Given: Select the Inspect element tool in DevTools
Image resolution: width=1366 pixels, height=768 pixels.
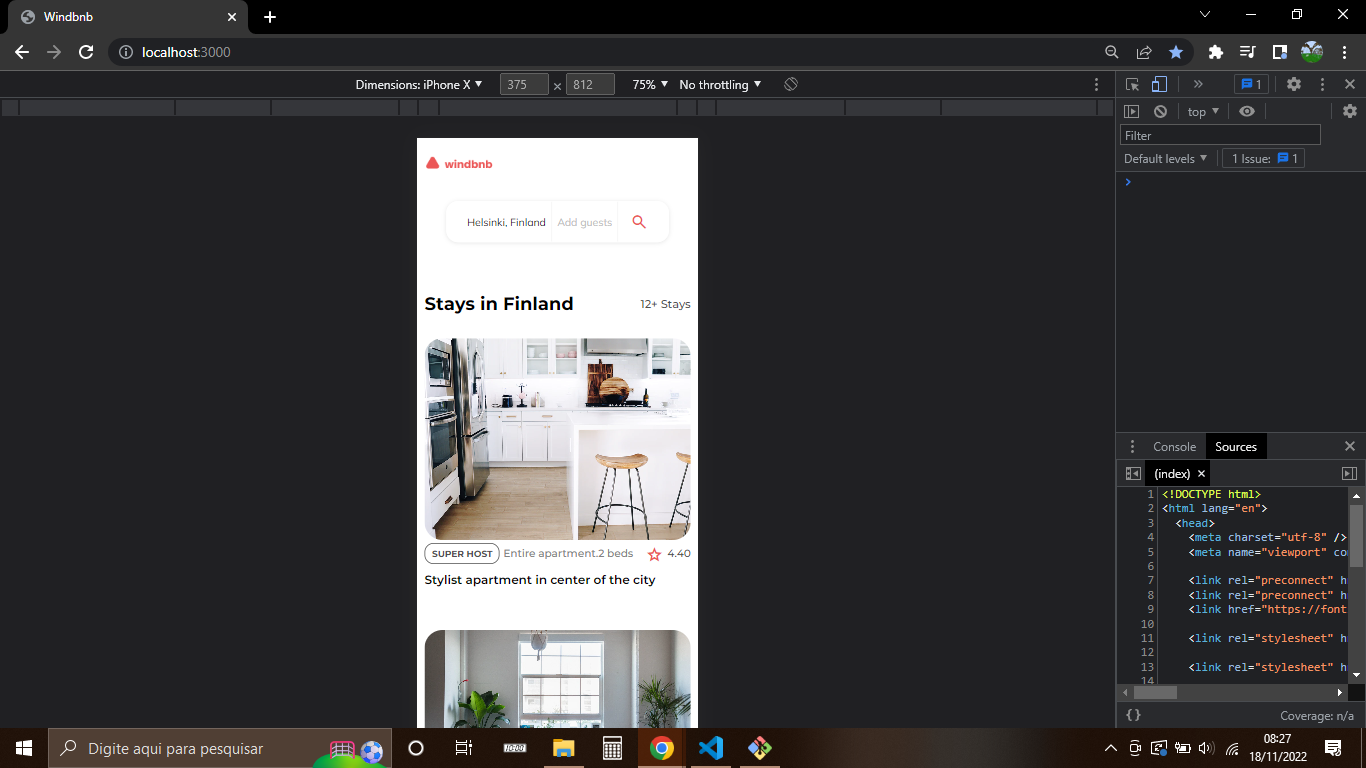Looking at the screenshot, I should pyautogui.click(x=1133, y=84).
